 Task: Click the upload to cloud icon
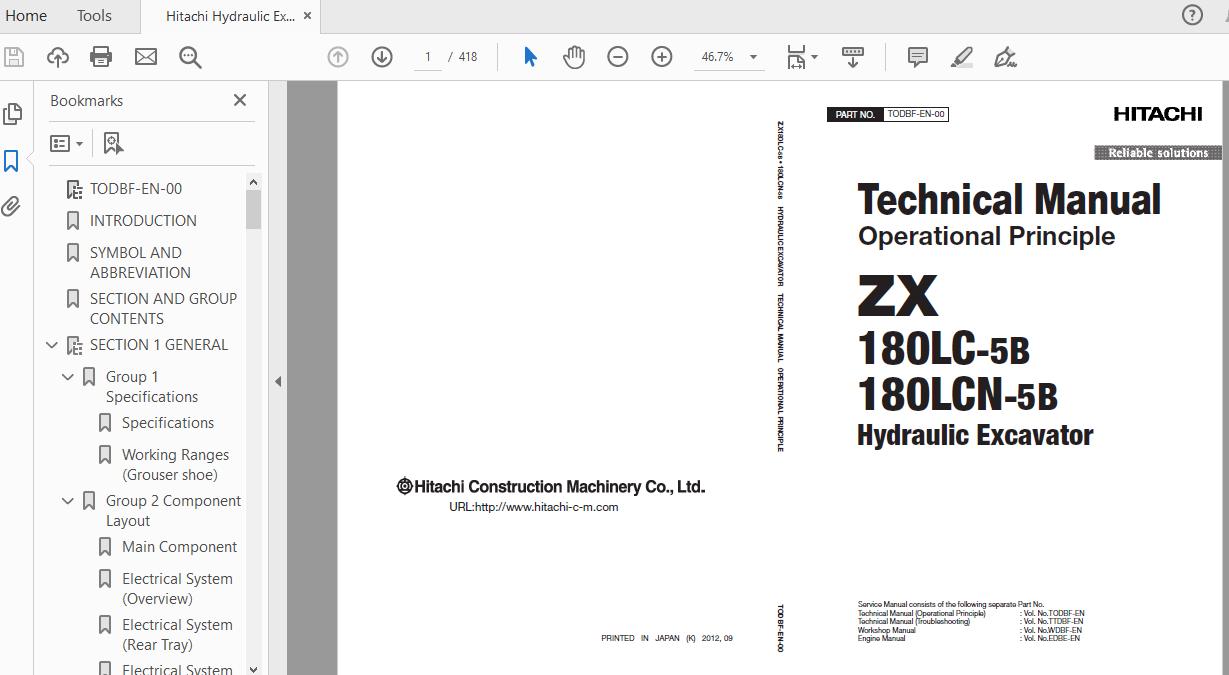tap(58, 57)
